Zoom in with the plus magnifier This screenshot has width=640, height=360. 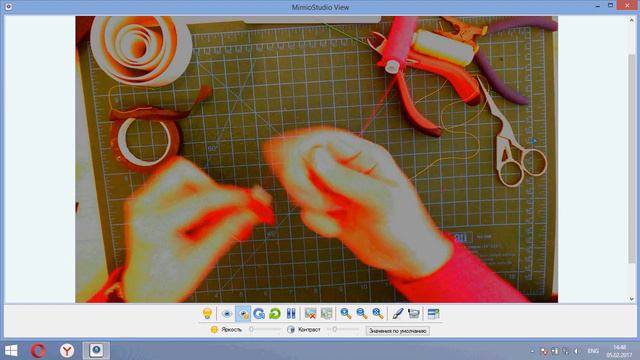346,313
